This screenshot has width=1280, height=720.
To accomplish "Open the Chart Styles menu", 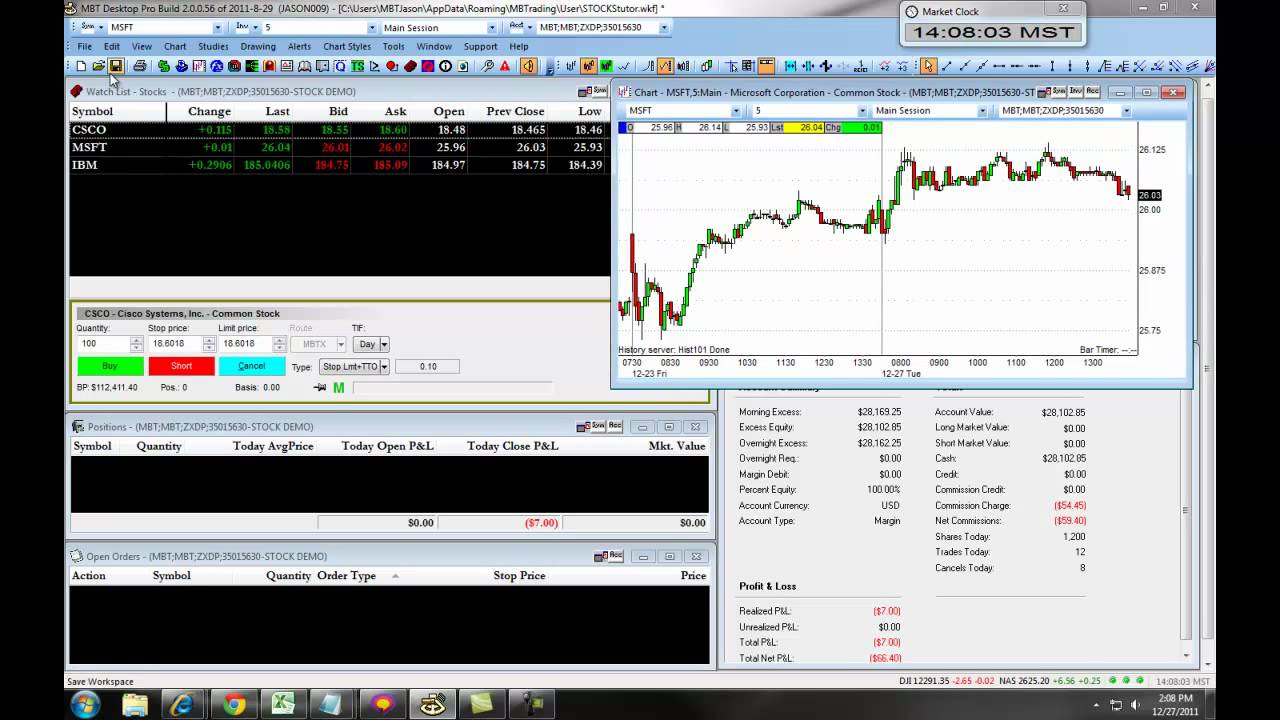I will 347,46.
